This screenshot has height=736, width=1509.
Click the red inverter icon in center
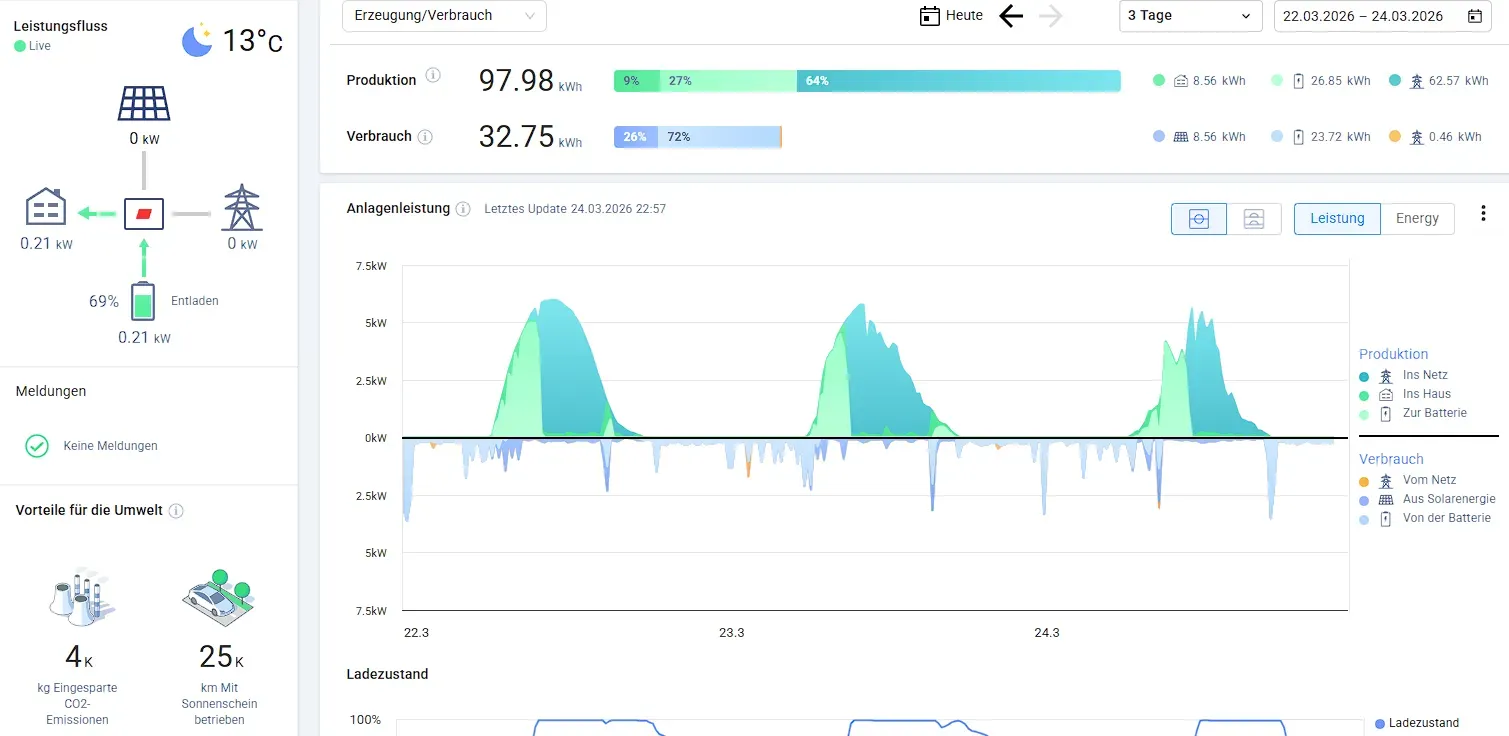(144, 213)
